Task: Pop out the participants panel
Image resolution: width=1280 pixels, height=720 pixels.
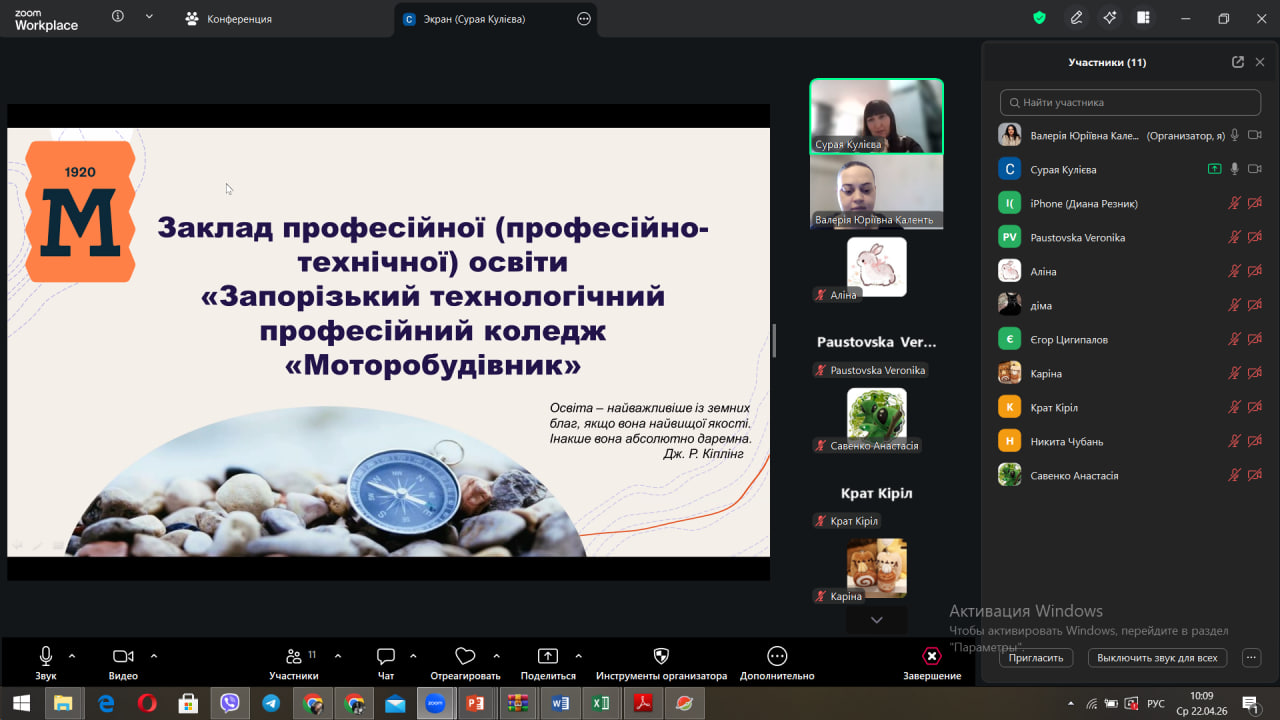Action: point(1238,62)
